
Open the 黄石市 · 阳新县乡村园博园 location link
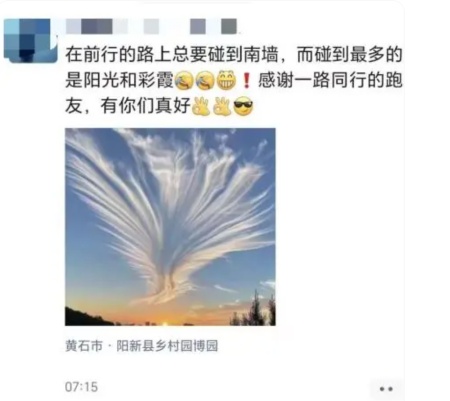point(142,346)
